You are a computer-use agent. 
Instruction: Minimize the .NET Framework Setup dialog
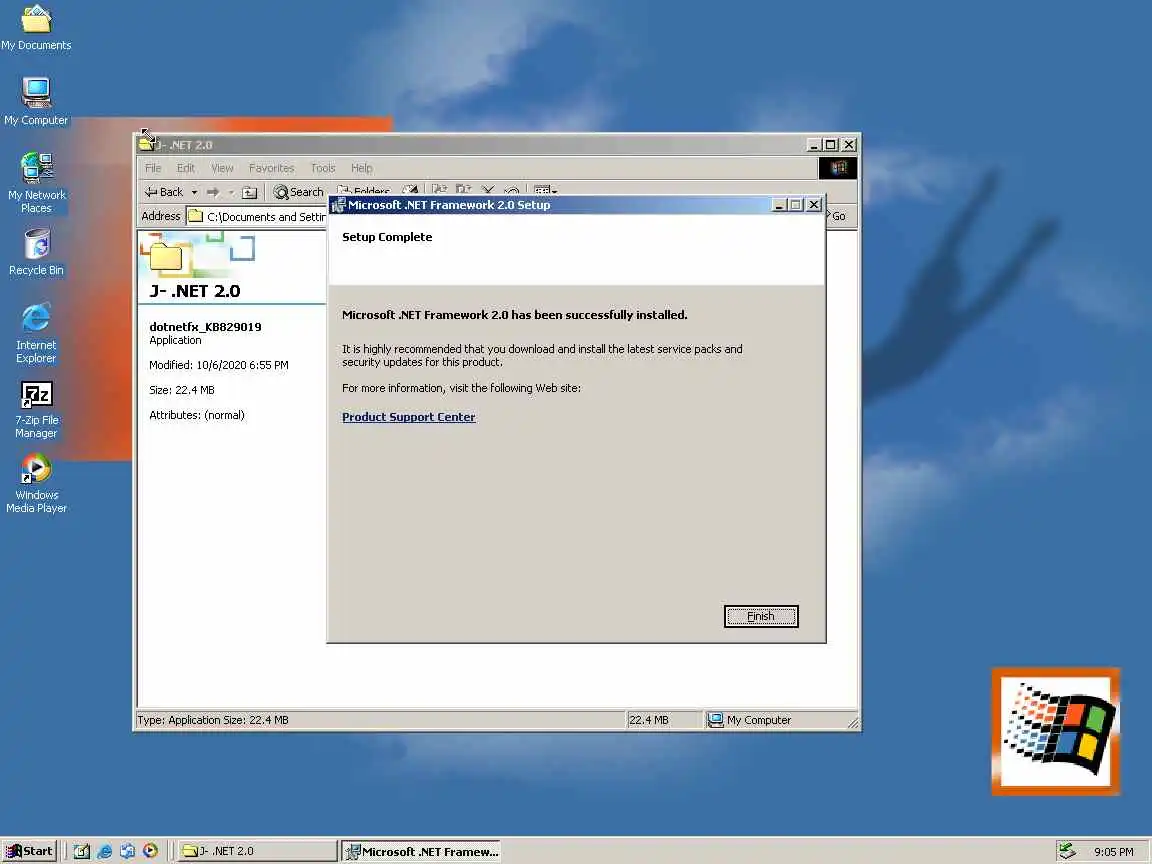tap(780, 205)
